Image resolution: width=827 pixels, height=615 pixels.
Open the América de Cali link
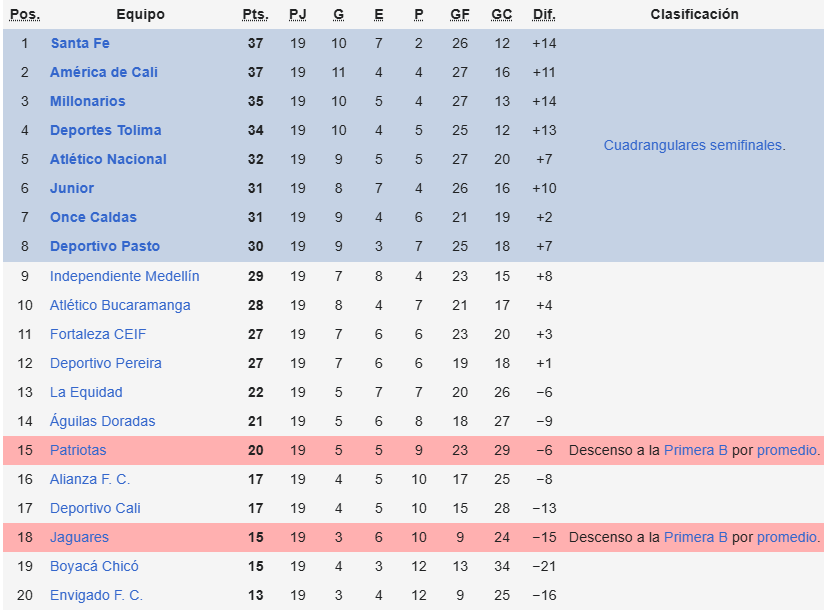pyautogui.click(x=104, y=72)
